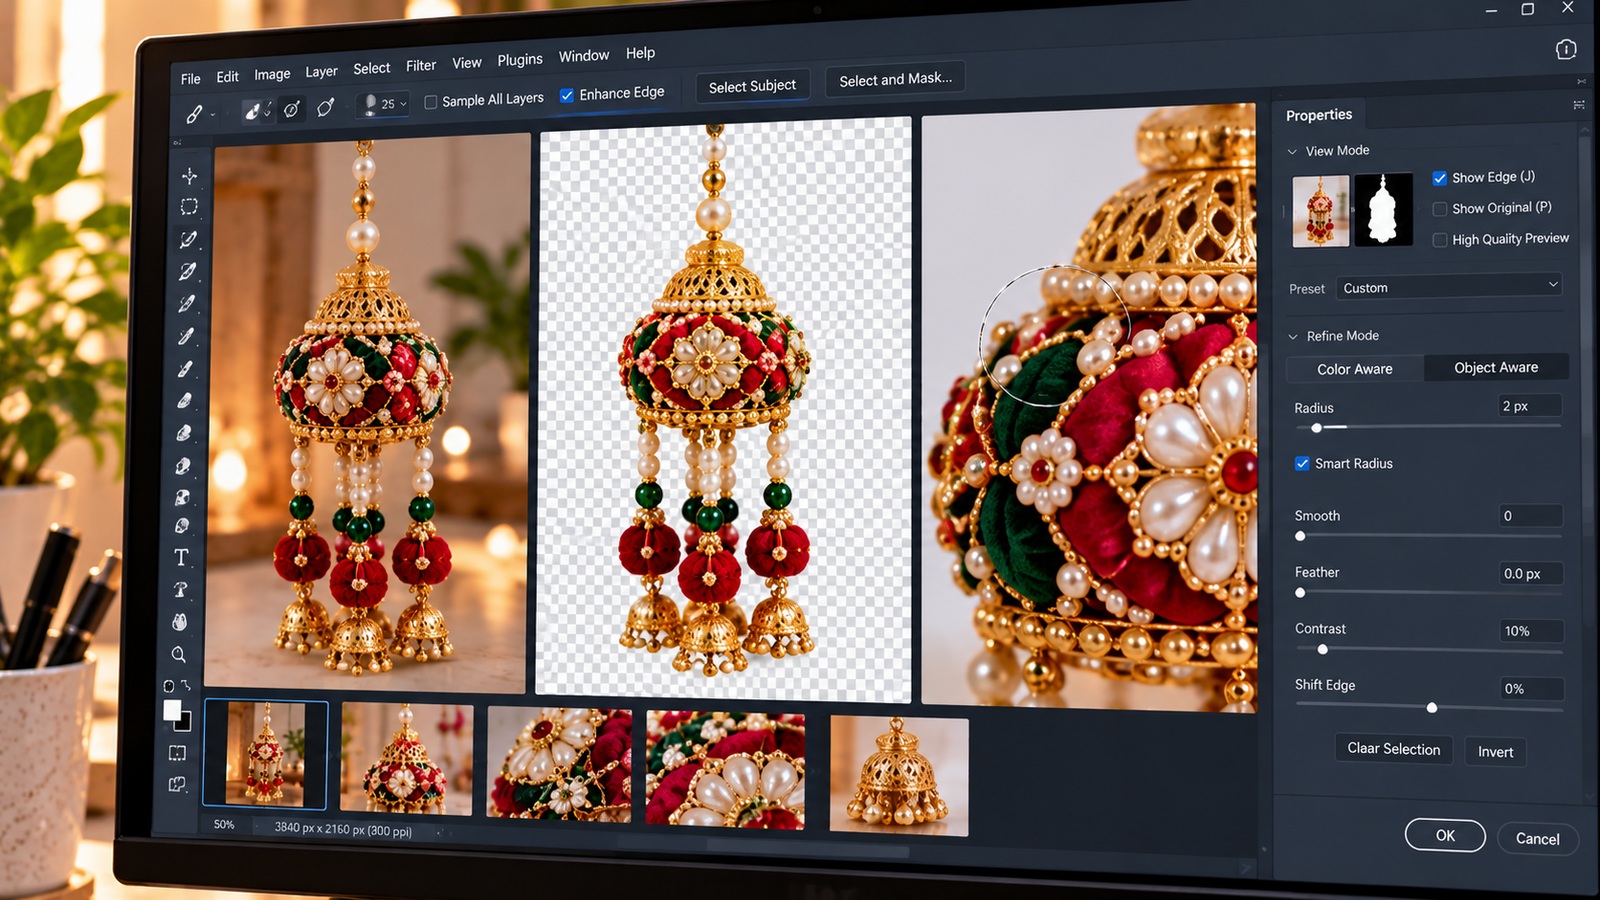Adjust the Shift Edge slider handle

(x=1432, y=708)
